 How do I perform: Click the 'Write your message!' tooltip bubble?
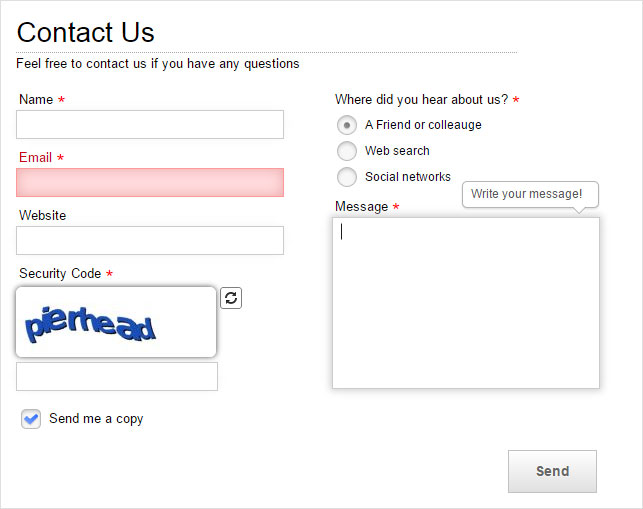[530, 194]
